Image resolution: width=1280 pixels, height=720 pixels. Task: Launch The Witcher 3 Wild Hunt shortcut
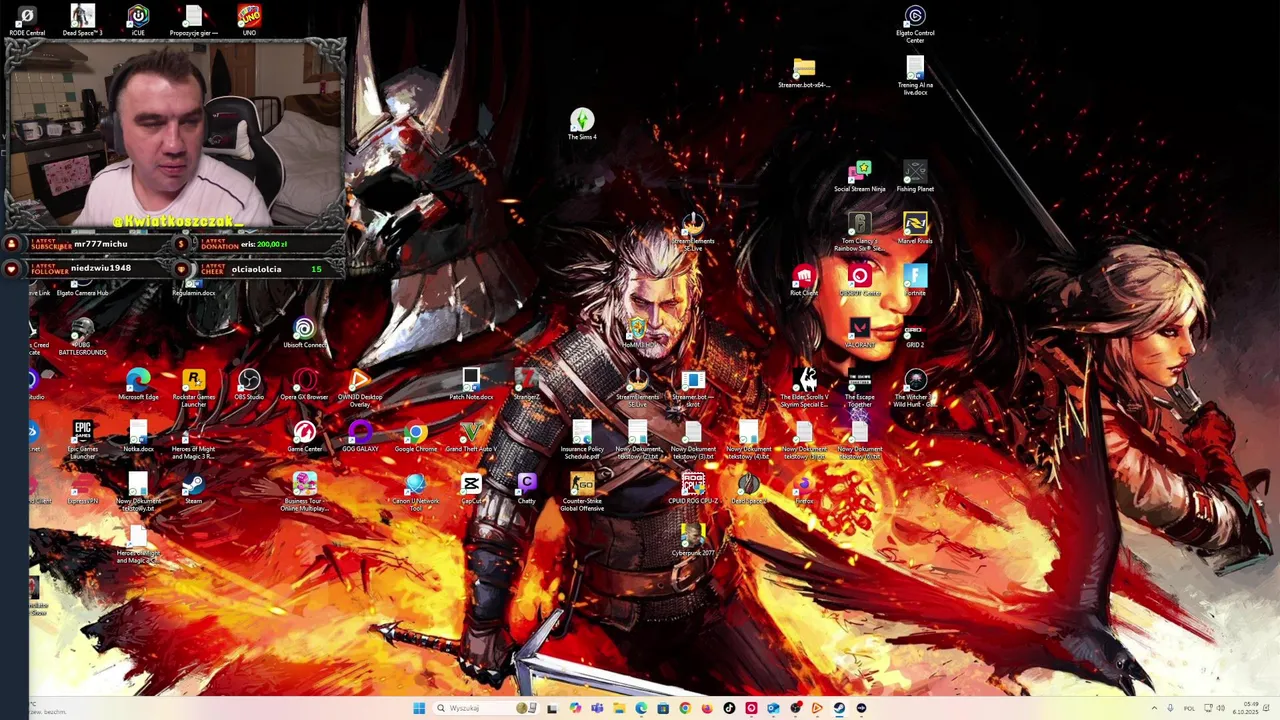915,388
